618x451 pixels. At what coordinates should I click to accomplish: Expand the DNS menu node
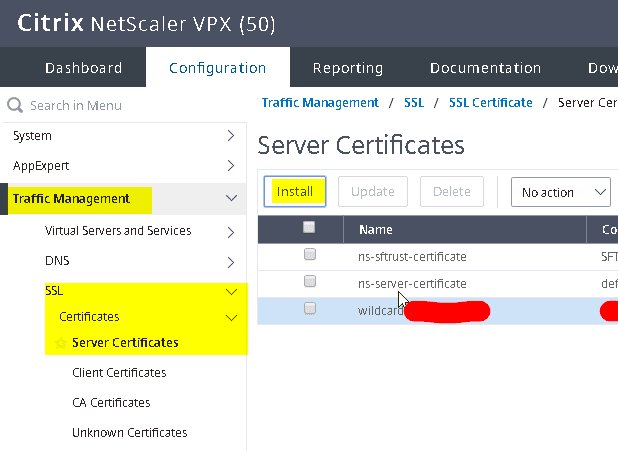[x=231, y=261]
